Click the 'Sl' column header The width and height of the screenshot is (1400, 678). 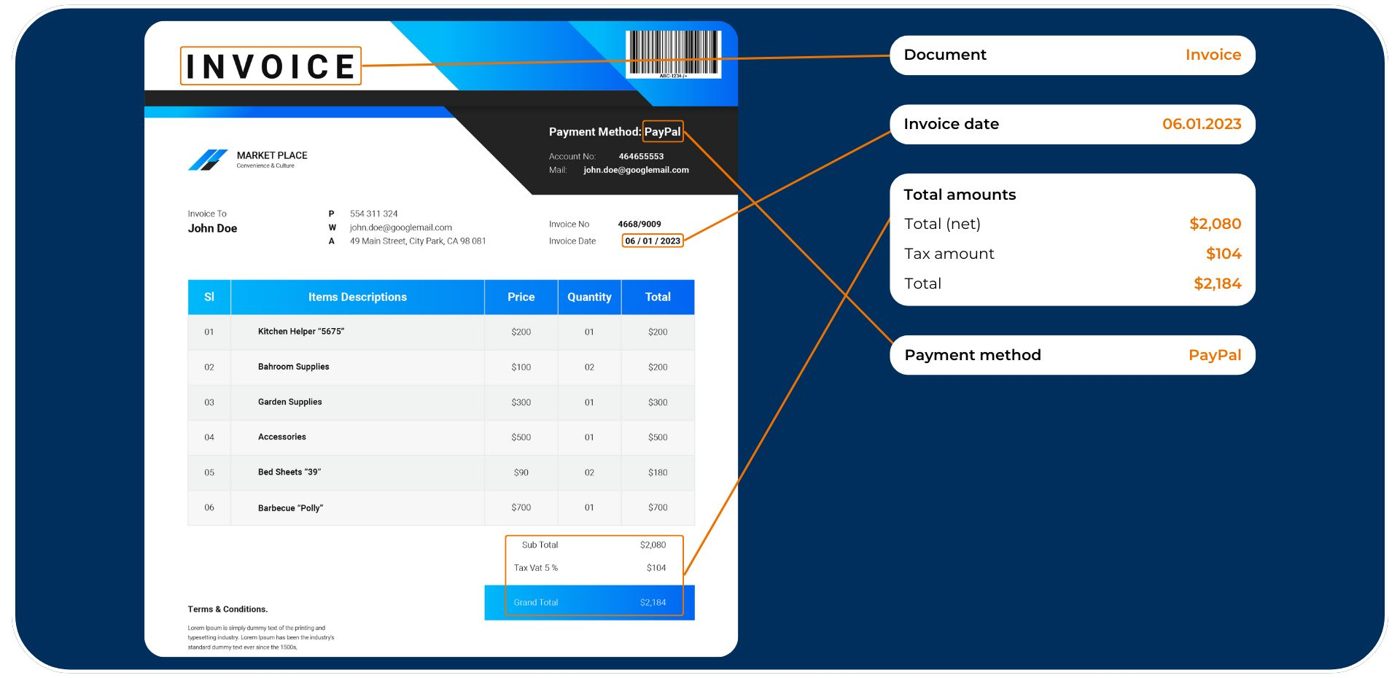[209, 297]
